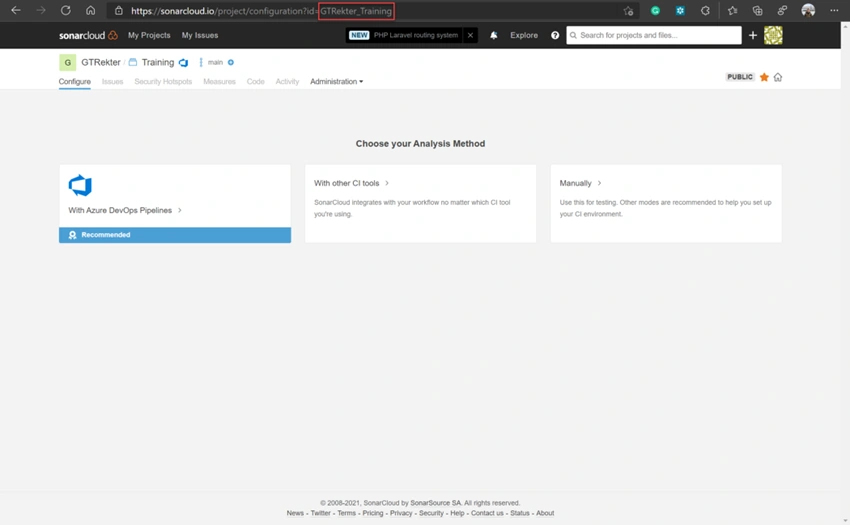
Task: Expand the Administration dropdown menu
Action: pos(336,81)
